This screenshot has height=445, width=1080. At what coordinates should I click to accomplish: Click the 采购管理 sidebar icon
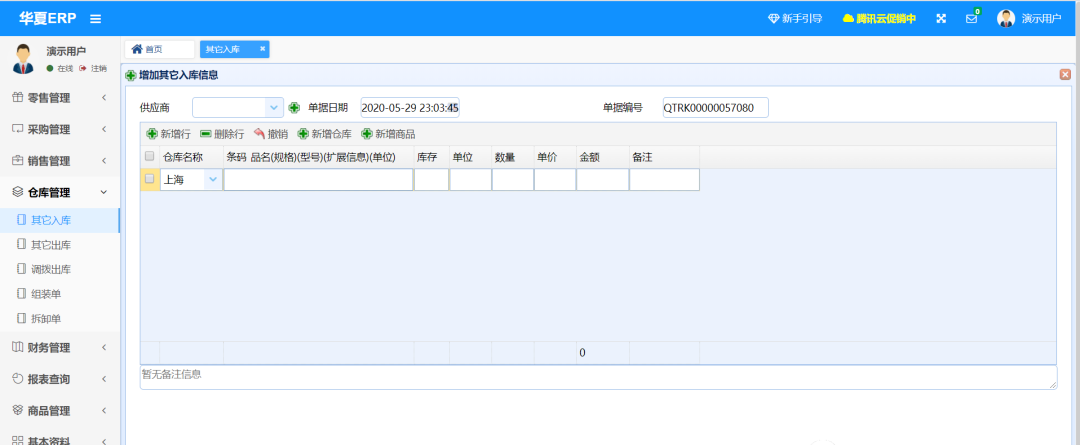pos(18,129)
